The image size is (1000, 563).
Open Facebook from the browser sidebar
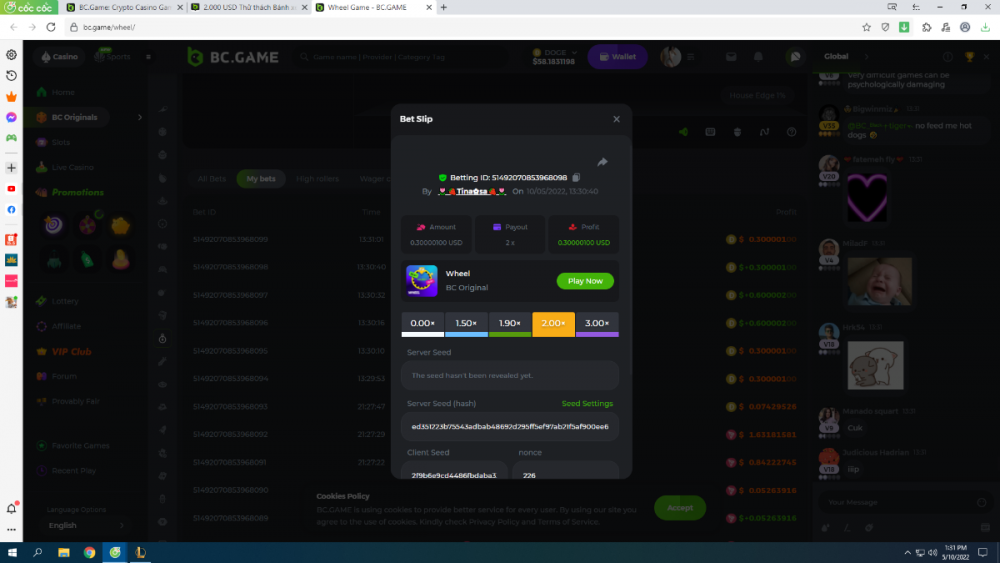11,209
